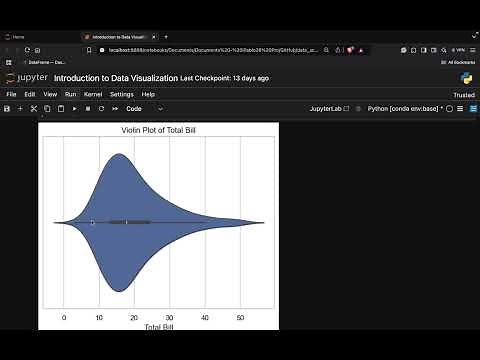Click the browser home icon beside reload
The height and width of the screenshot is (360, 480).
38,51
